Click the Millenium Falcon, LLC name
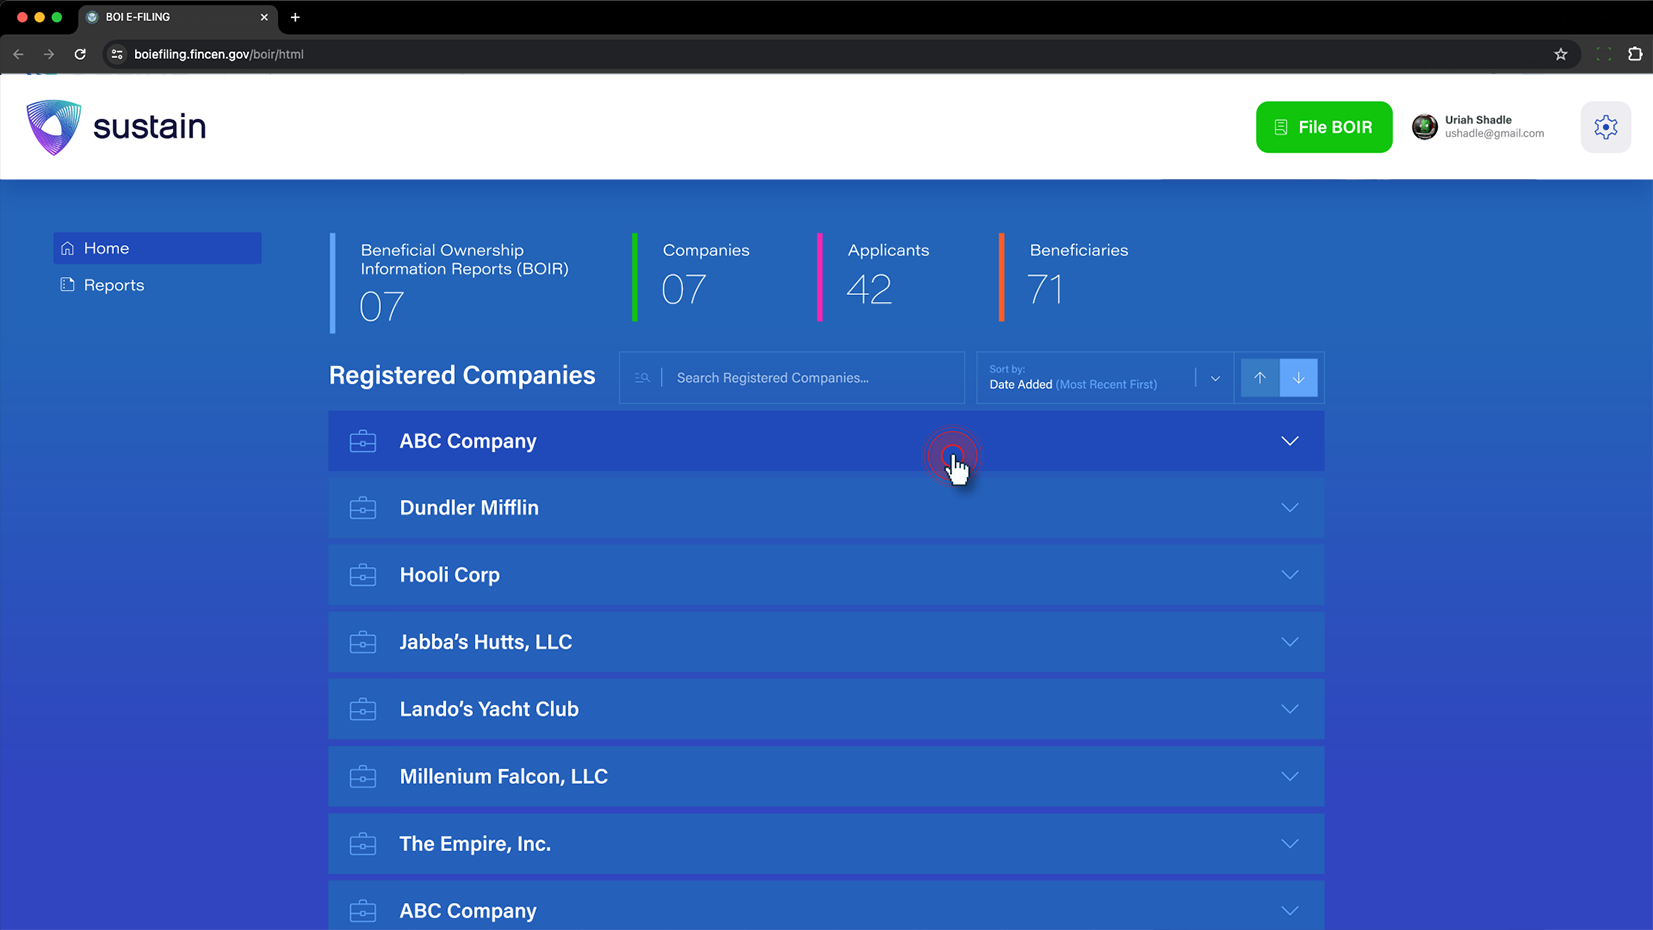This screenshot has height=930, width=1653. pyautogui.click(x=504, y=776)
